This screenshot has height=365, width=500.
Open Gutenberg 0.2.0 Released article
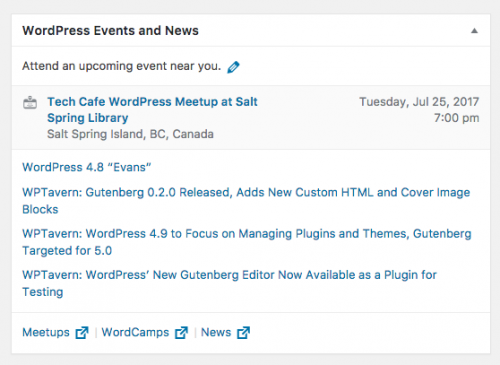coord(246,201)
